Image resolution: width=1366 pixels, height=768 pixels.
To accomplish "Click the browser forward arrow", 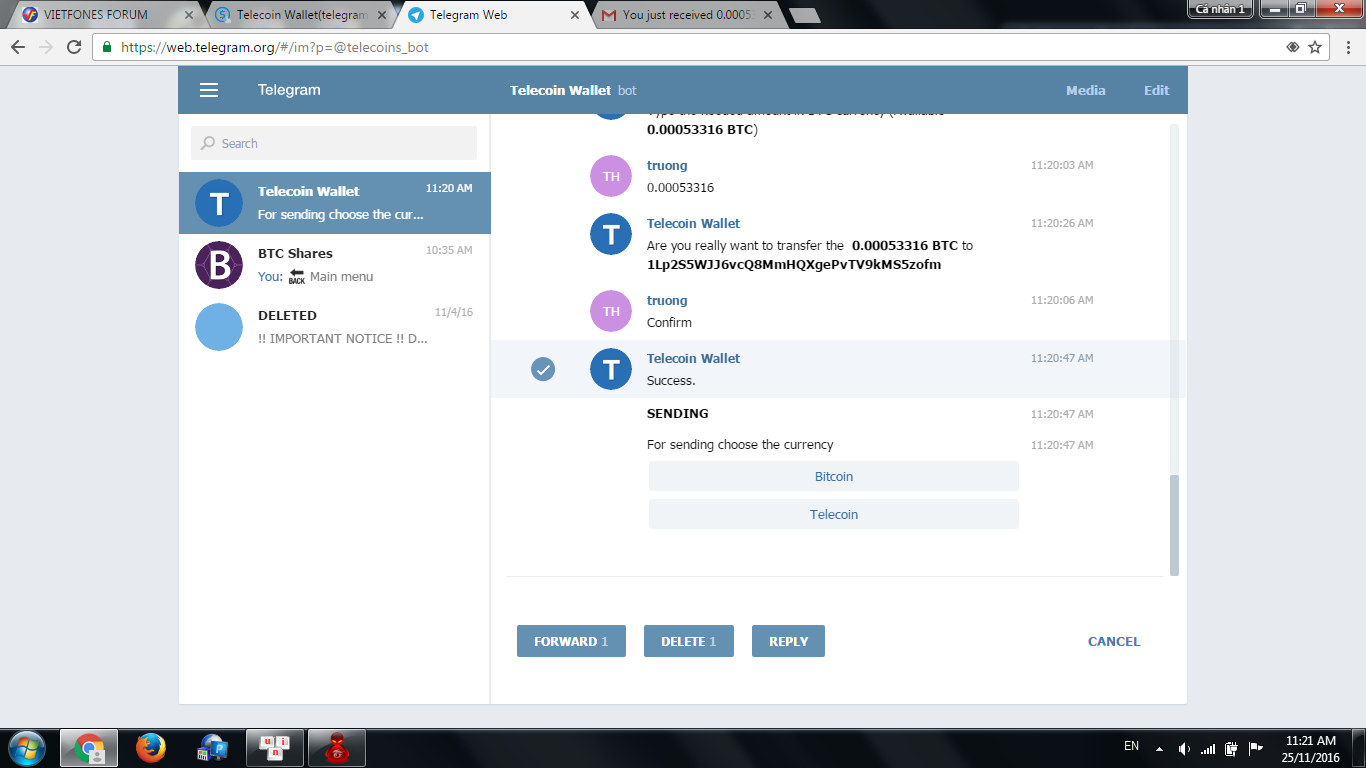I will 46,47.
